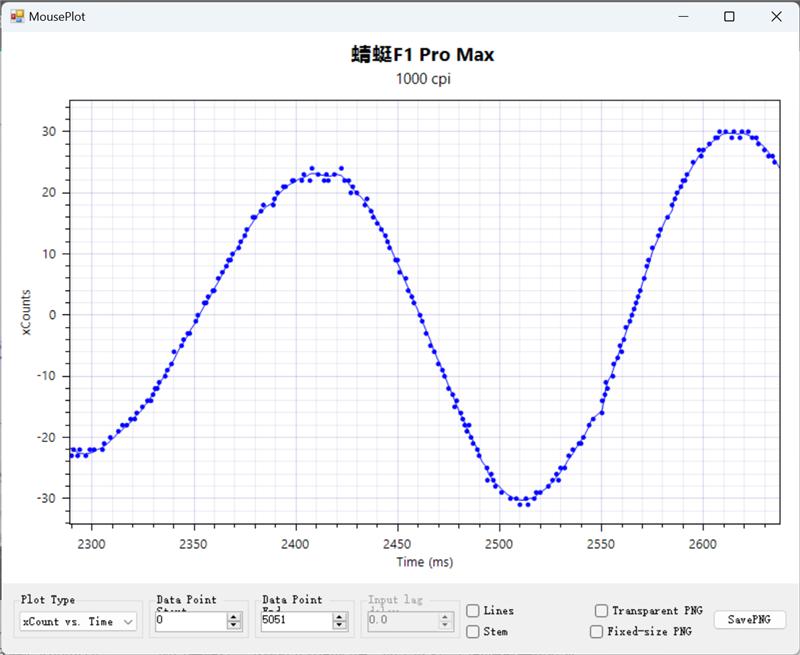Image resolution: width=800 pixels, height=655 pixels.
Task: Click the Data Point End field showing 5051
Action: pyautogui.click(x=296, y=621)
